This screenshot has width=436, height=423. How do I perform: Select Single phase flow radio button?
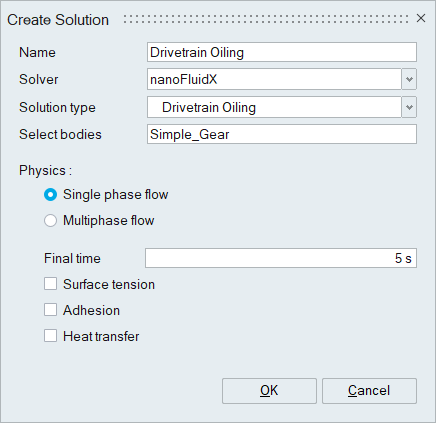[50, 195]
